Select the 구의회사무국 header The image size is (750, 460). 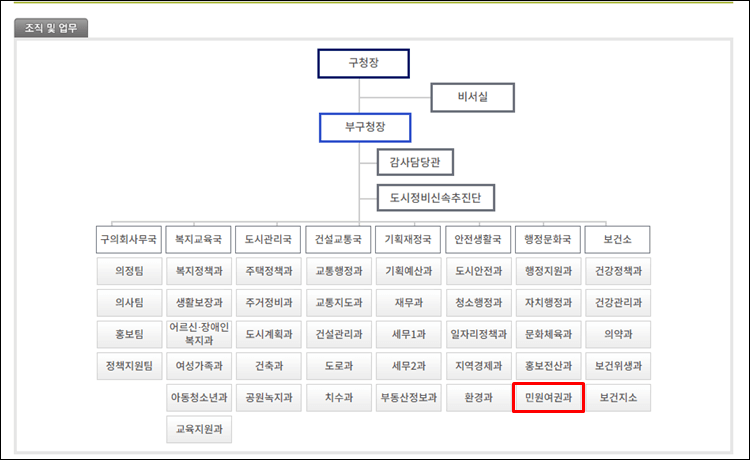[129, 240]
